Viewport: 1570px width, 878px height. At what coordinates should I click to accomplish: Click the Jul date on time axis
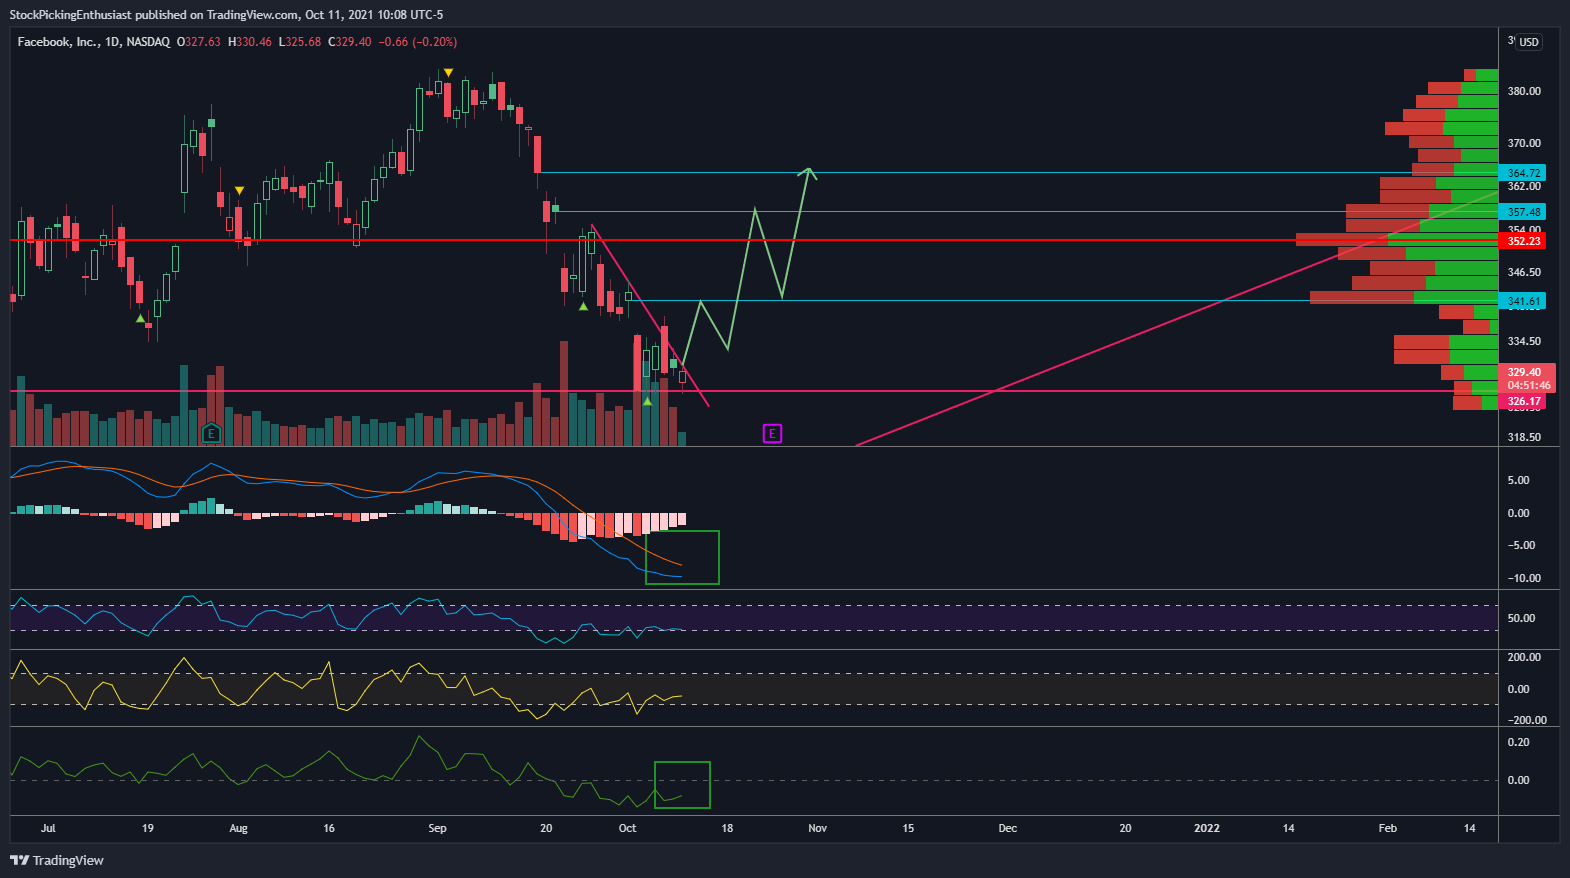(48, 828)
